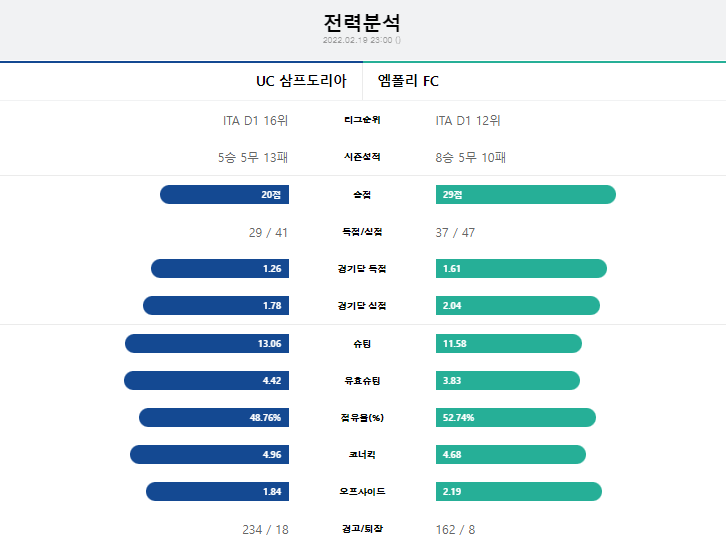
Task: Click the green 29점 points bar
Action: (526, 194)
